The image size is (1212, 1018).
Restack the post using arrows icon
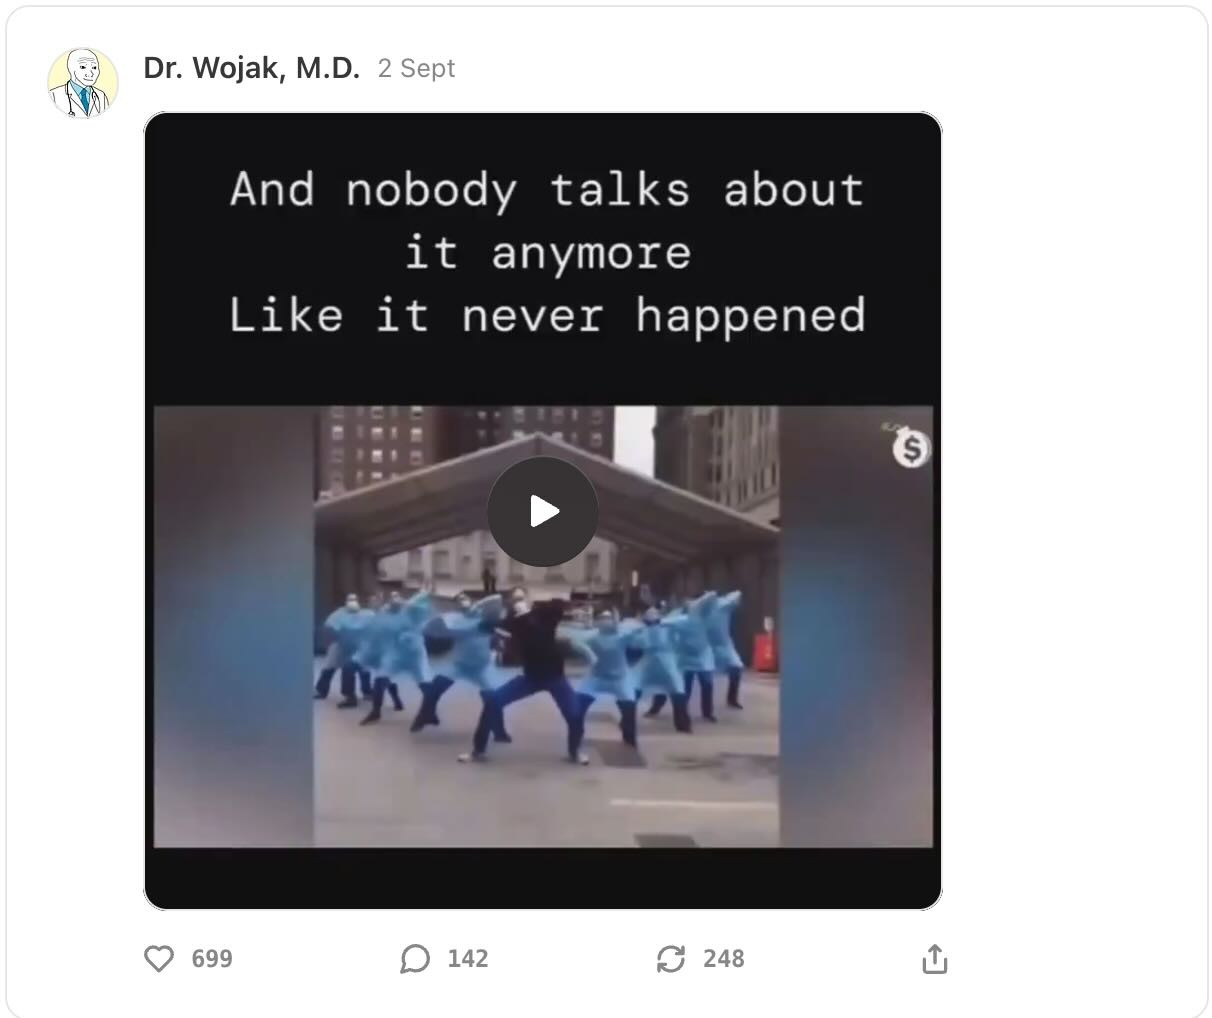coord(670,959)
